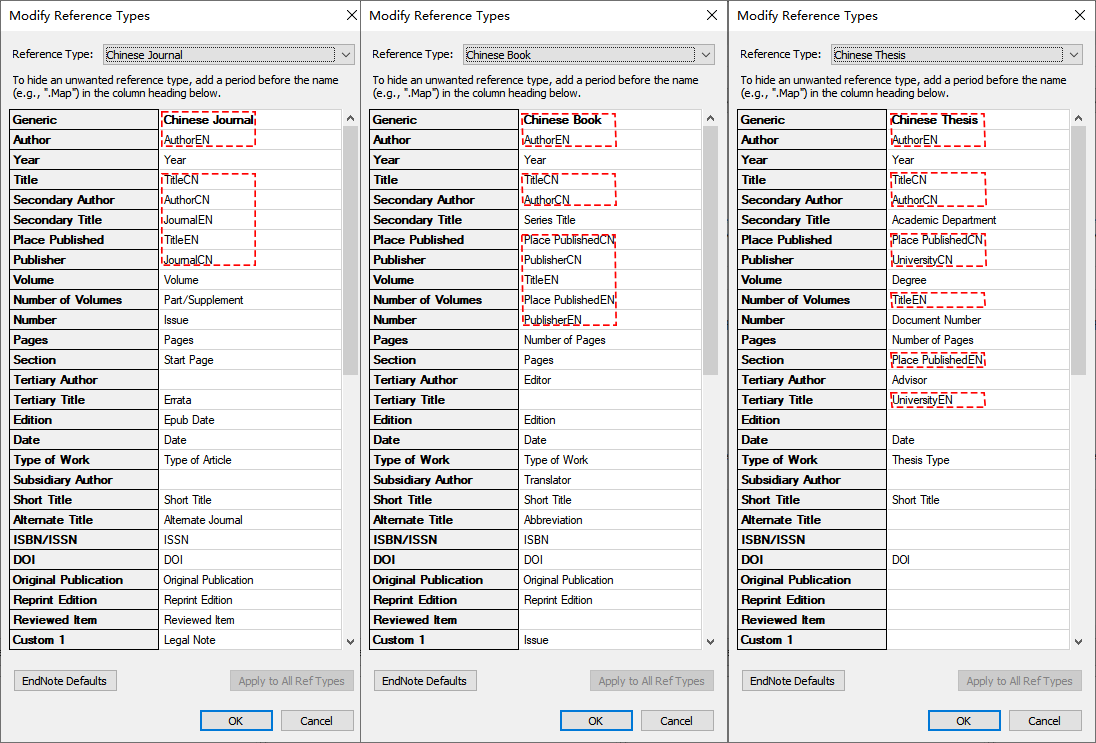Select 'Advisor' cell in Thesis window

coord(979,380)
